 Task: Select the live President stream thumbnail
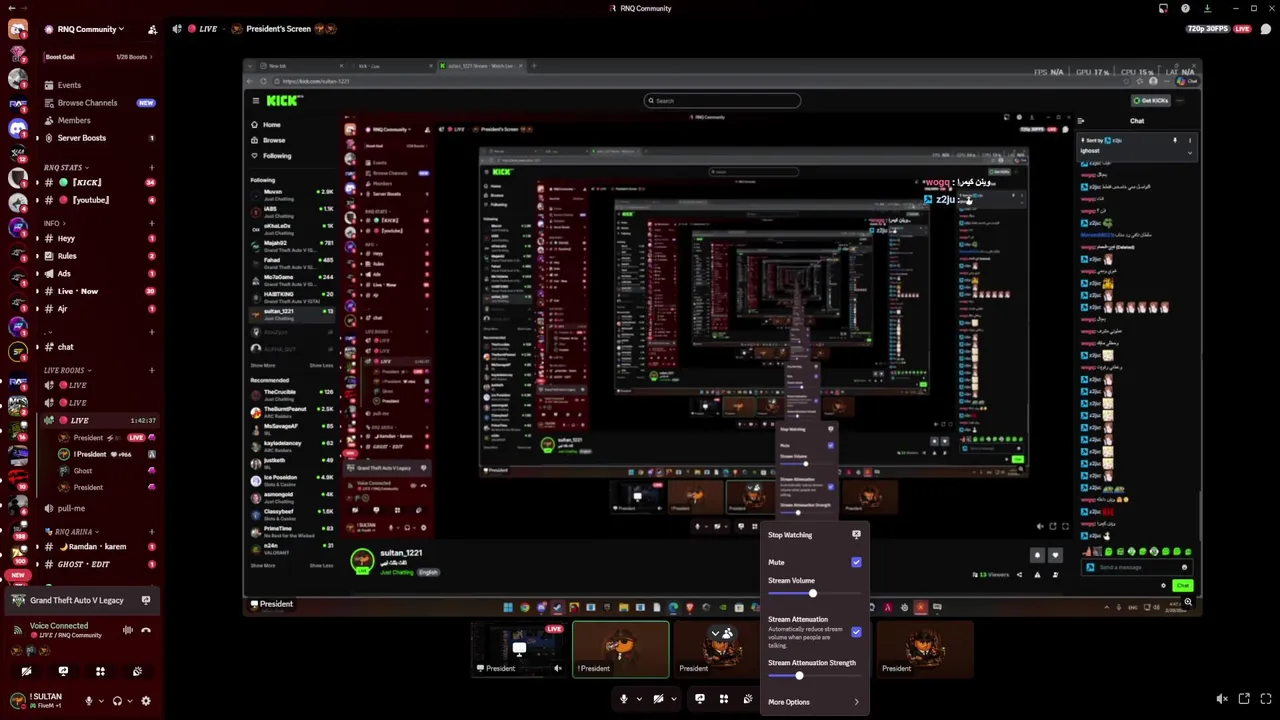point(519,649)
